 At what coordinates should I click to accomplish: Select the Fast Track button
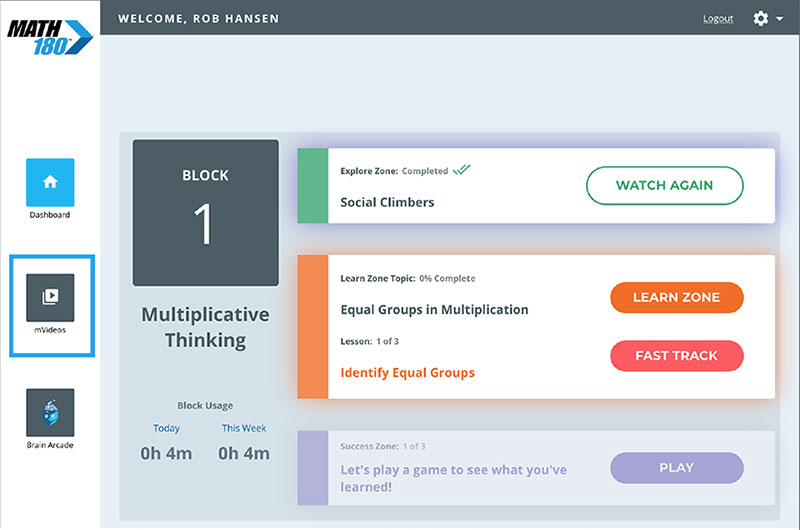[x=677, y=356]
